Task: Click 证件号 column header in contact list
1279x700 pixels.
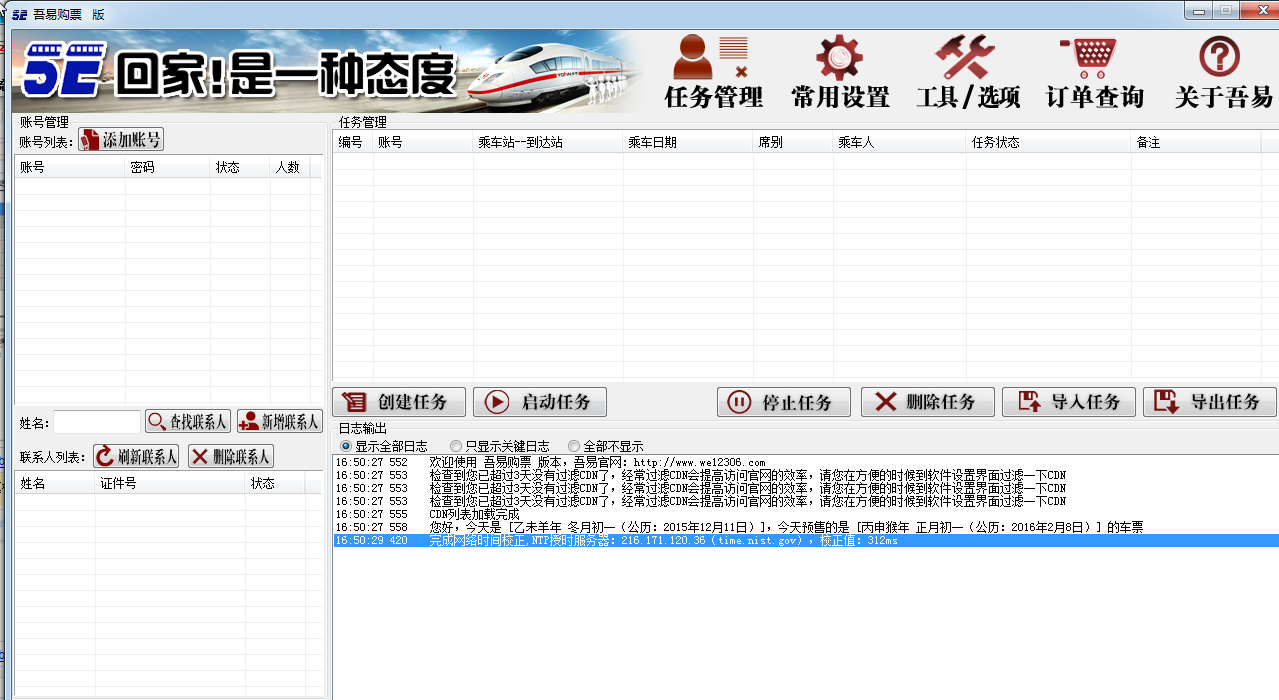Action: pyautogui.click(x=171, y=484)
